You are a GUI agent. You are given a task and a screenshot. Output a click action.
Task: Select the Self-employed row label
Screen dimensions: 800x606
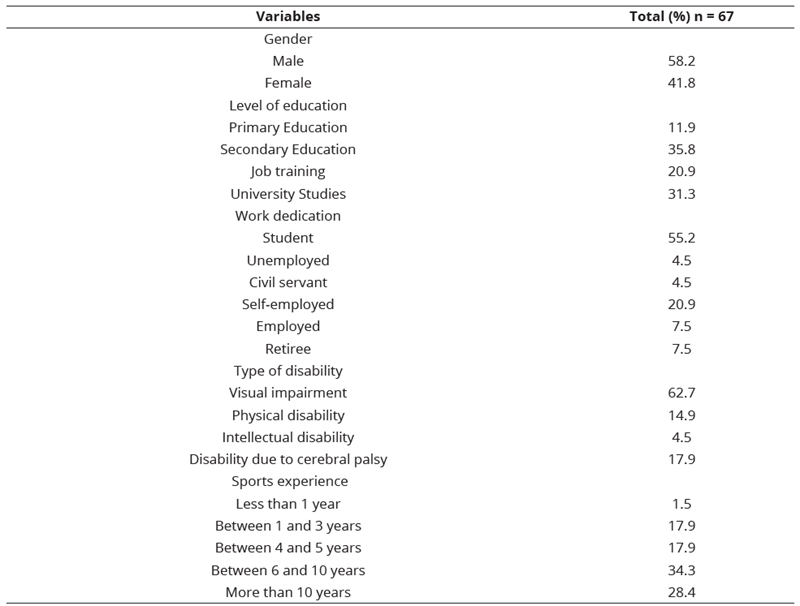(288, 305)
